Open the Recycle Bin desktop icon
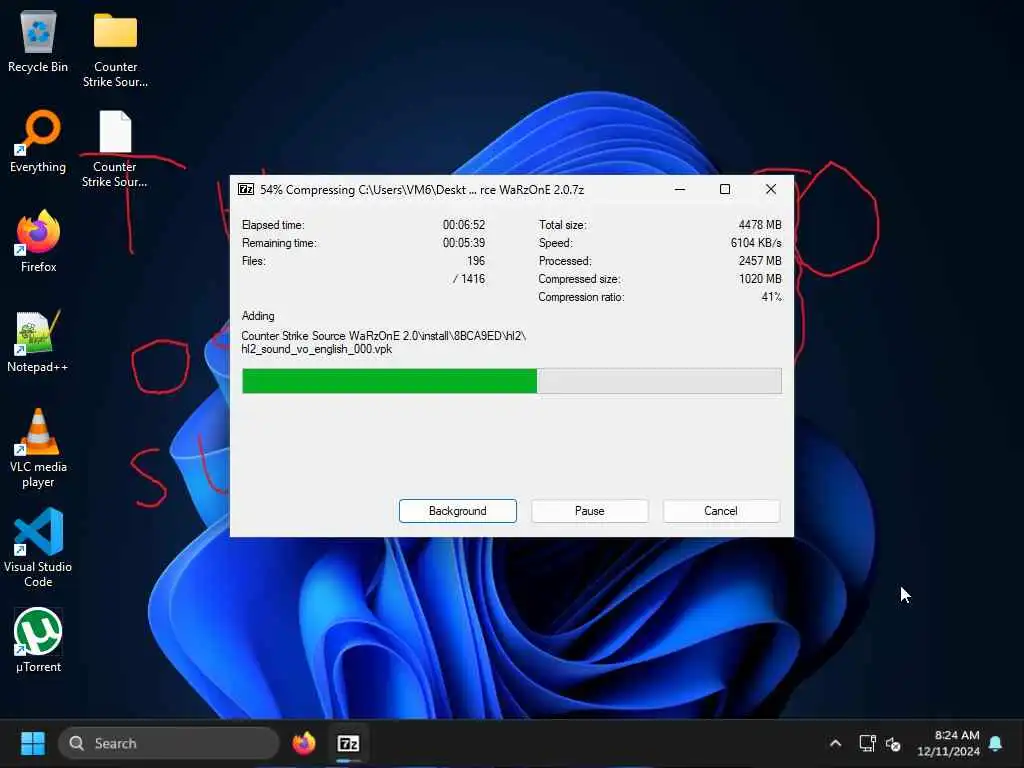The width and height of the screenshot is (1024, 768). 38,42
